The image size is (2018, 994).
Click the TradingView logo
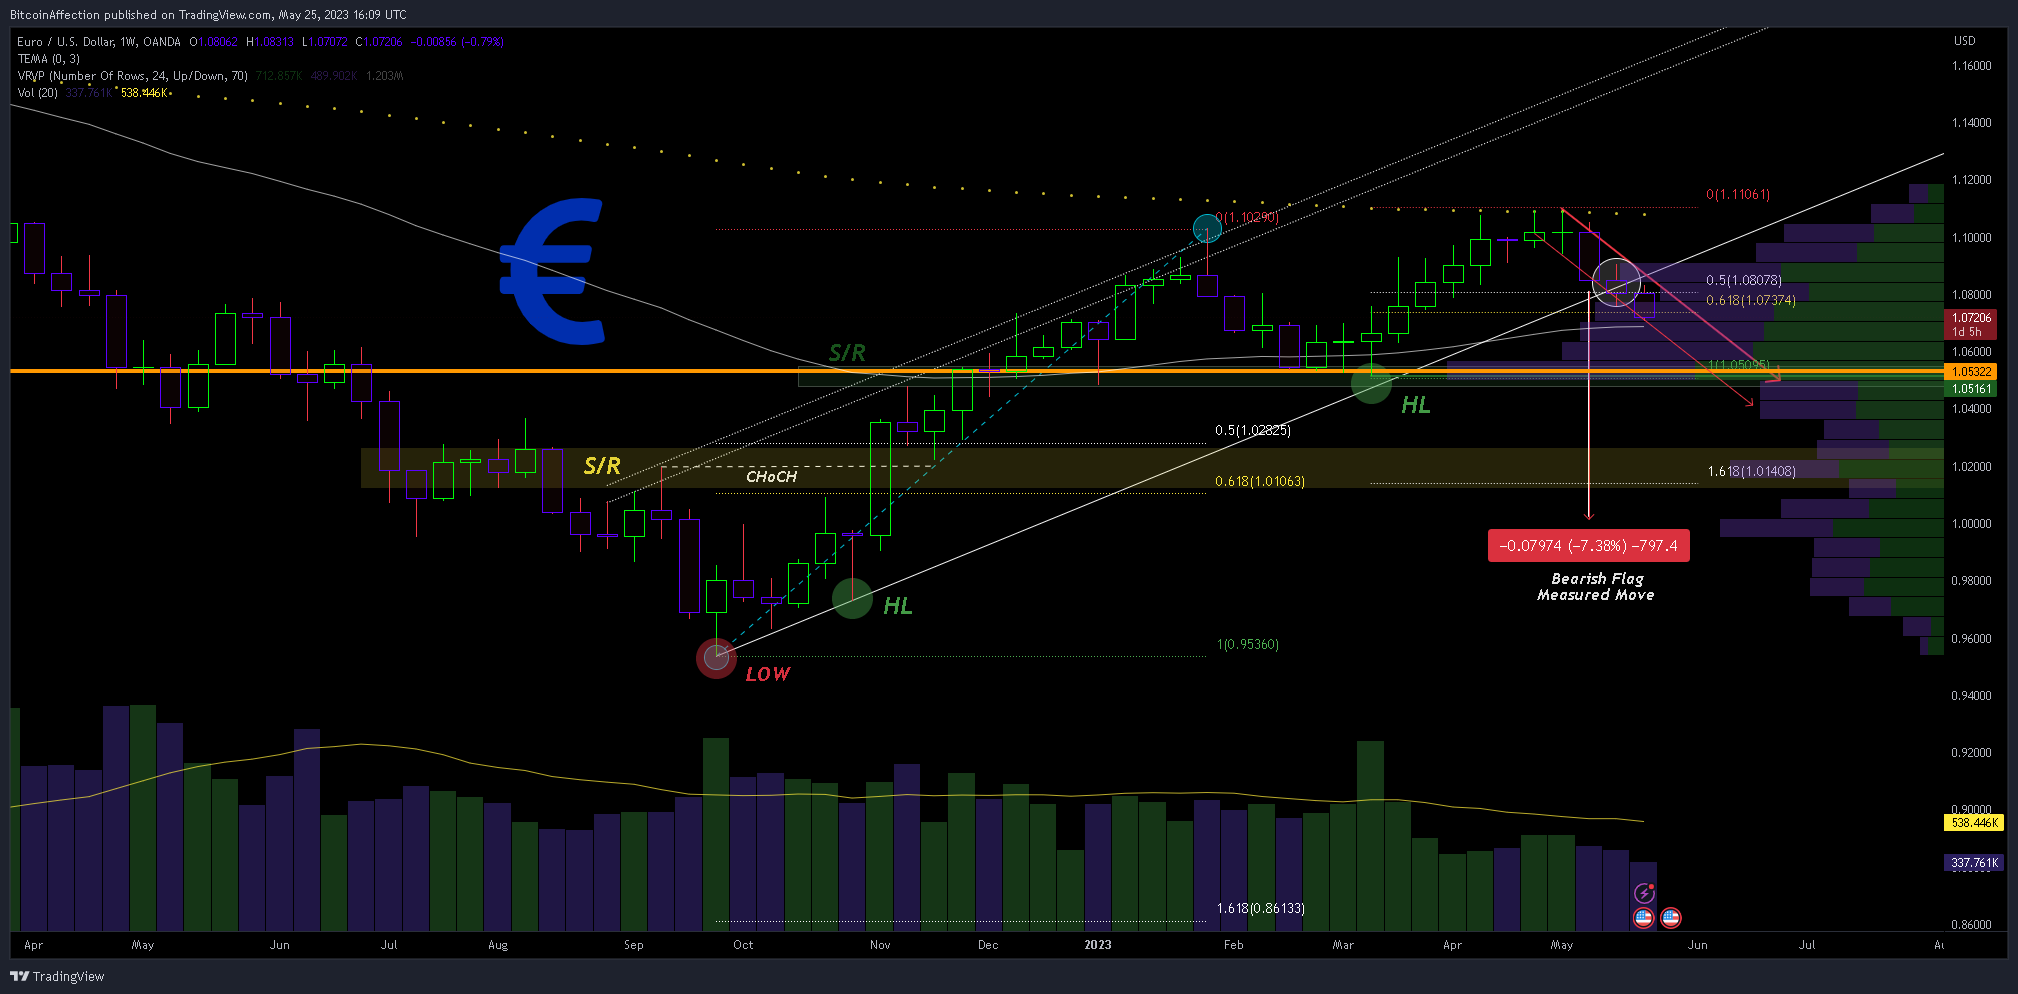click(x=57, y=976)
